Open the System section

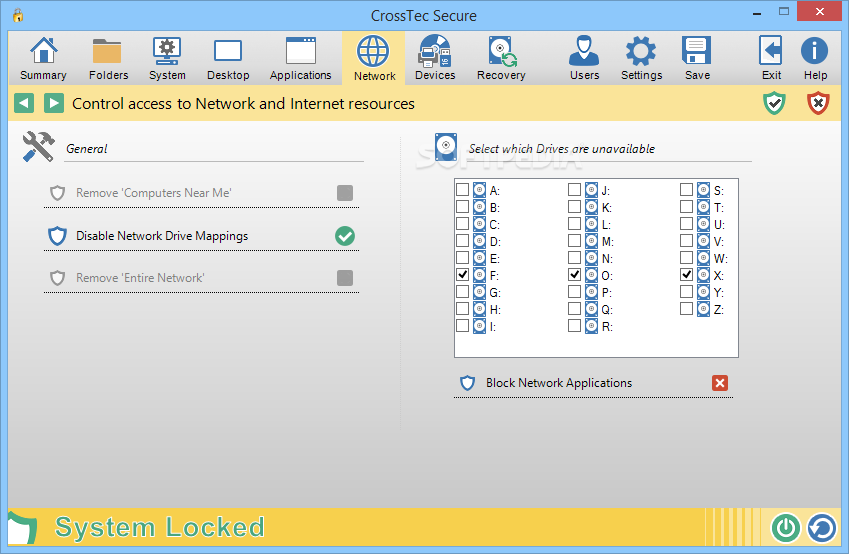(x=167, y=58)
